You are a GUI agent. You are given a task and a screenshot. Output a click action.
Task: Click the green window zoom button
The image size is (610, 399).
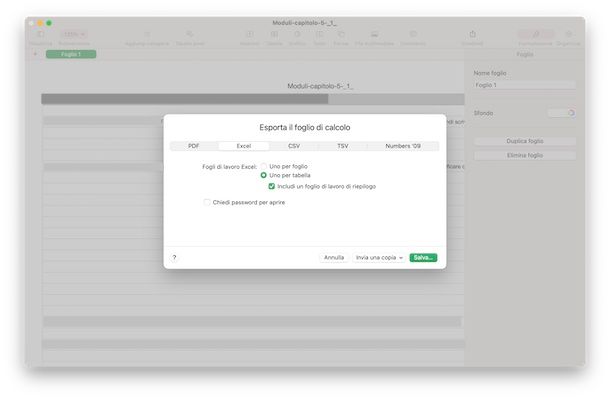point(49,23)
